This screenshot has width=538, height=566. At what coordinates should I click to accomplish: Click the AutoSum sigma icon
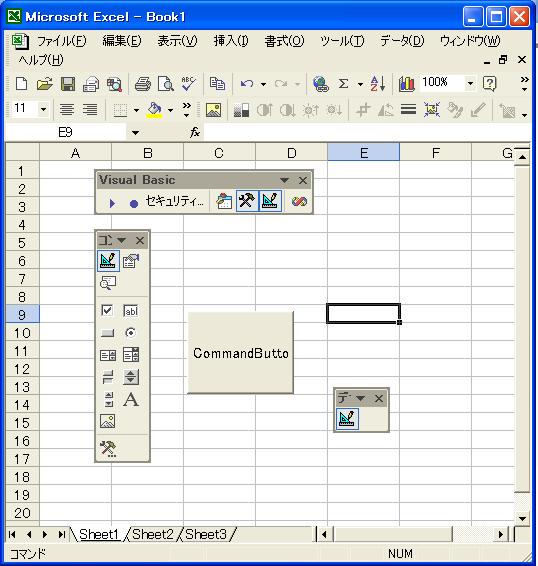pyautogui.click(x=344, y=84)
